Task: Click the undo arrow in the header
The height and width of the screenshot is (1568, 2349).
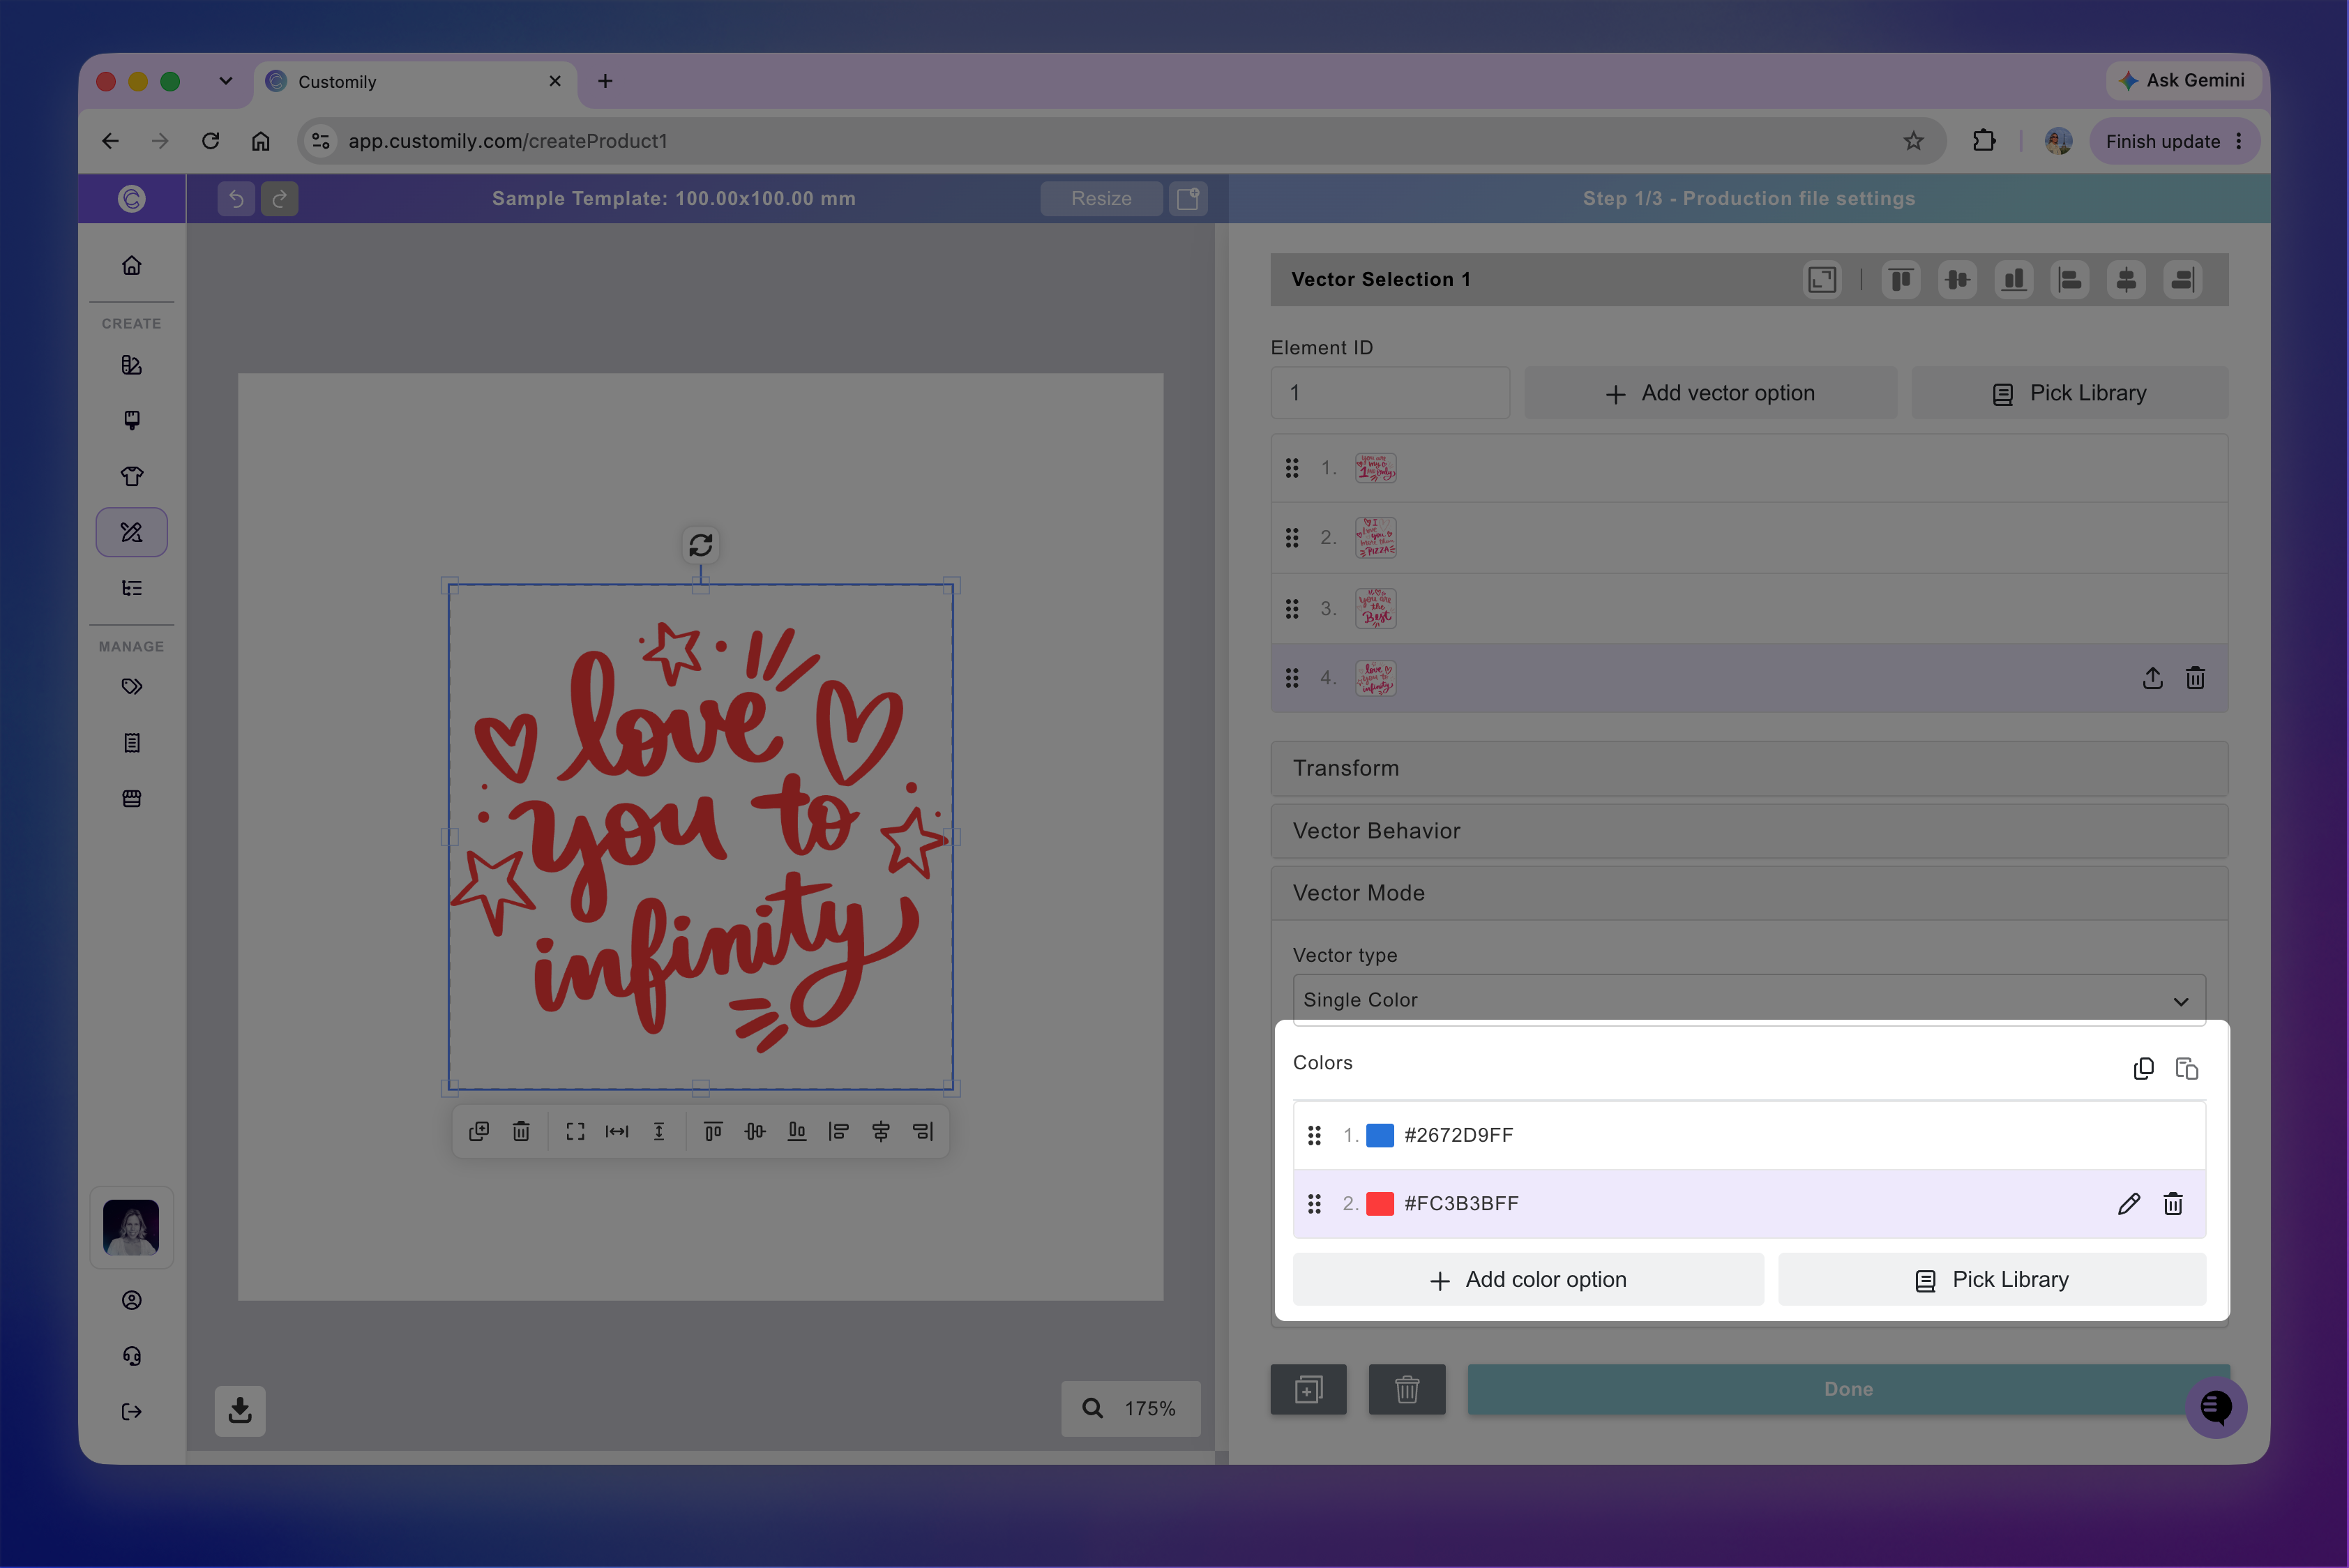Action: point(236,198)
